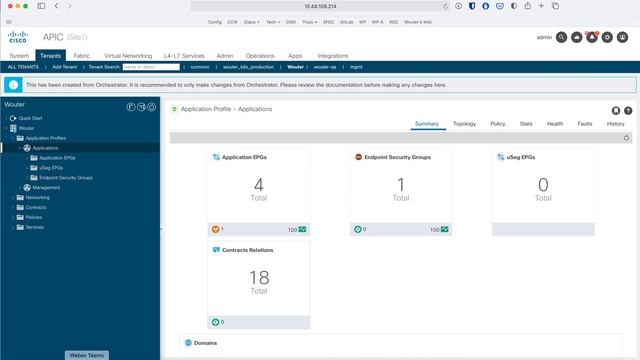Viewport: 640px width, 360px height.
Task: Switch to the Topology tab
Action: click(464, 124)
